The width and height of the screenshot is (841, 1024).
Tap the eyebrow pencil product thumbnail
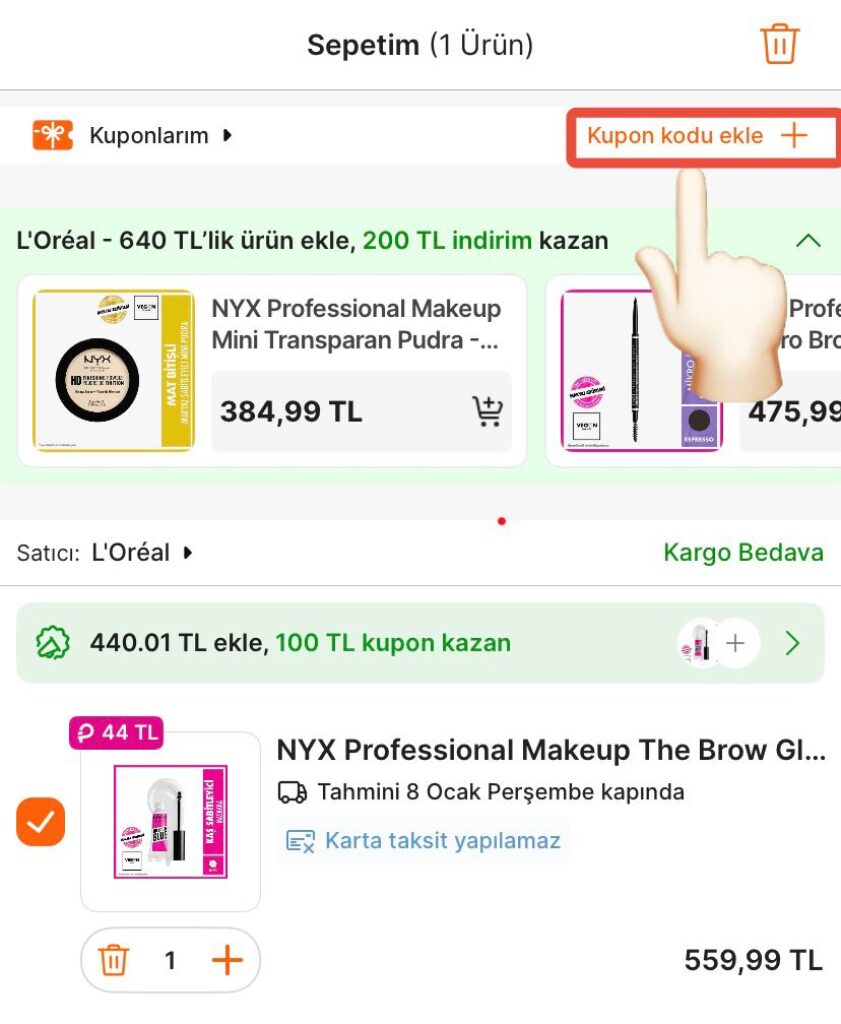tap(640, 370)
